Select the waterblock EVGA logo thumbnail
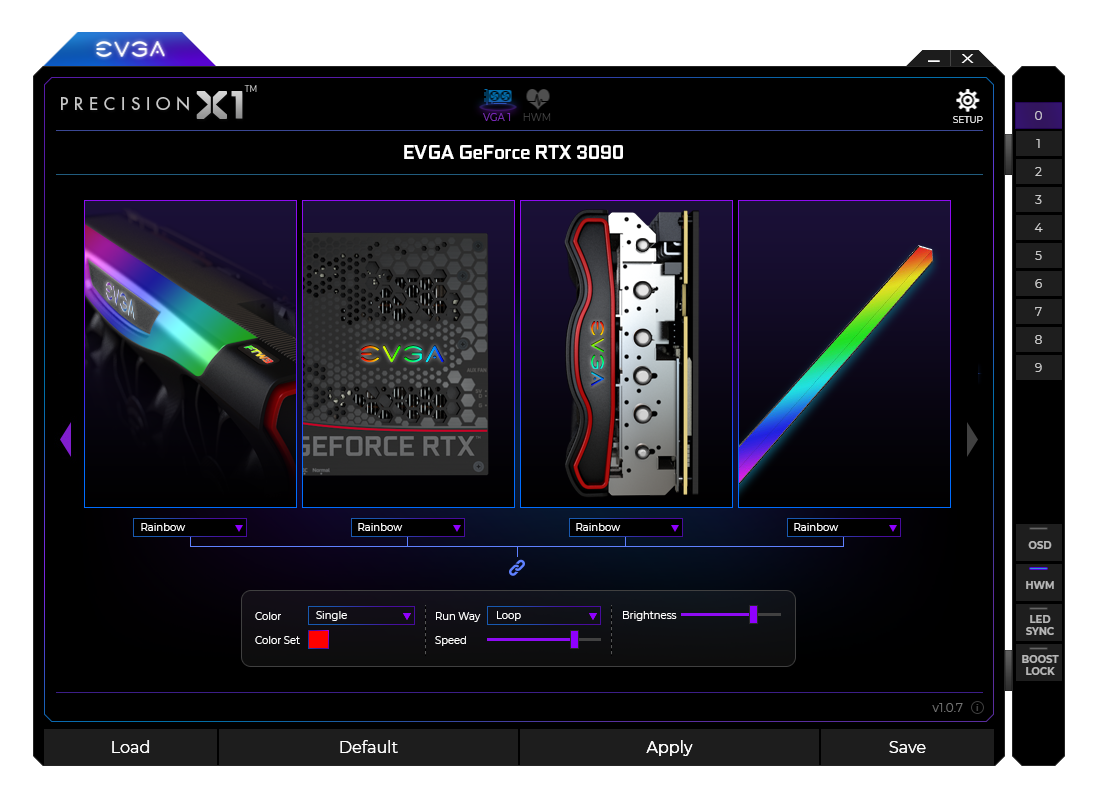1099x811 pixels. click(627, 354)
